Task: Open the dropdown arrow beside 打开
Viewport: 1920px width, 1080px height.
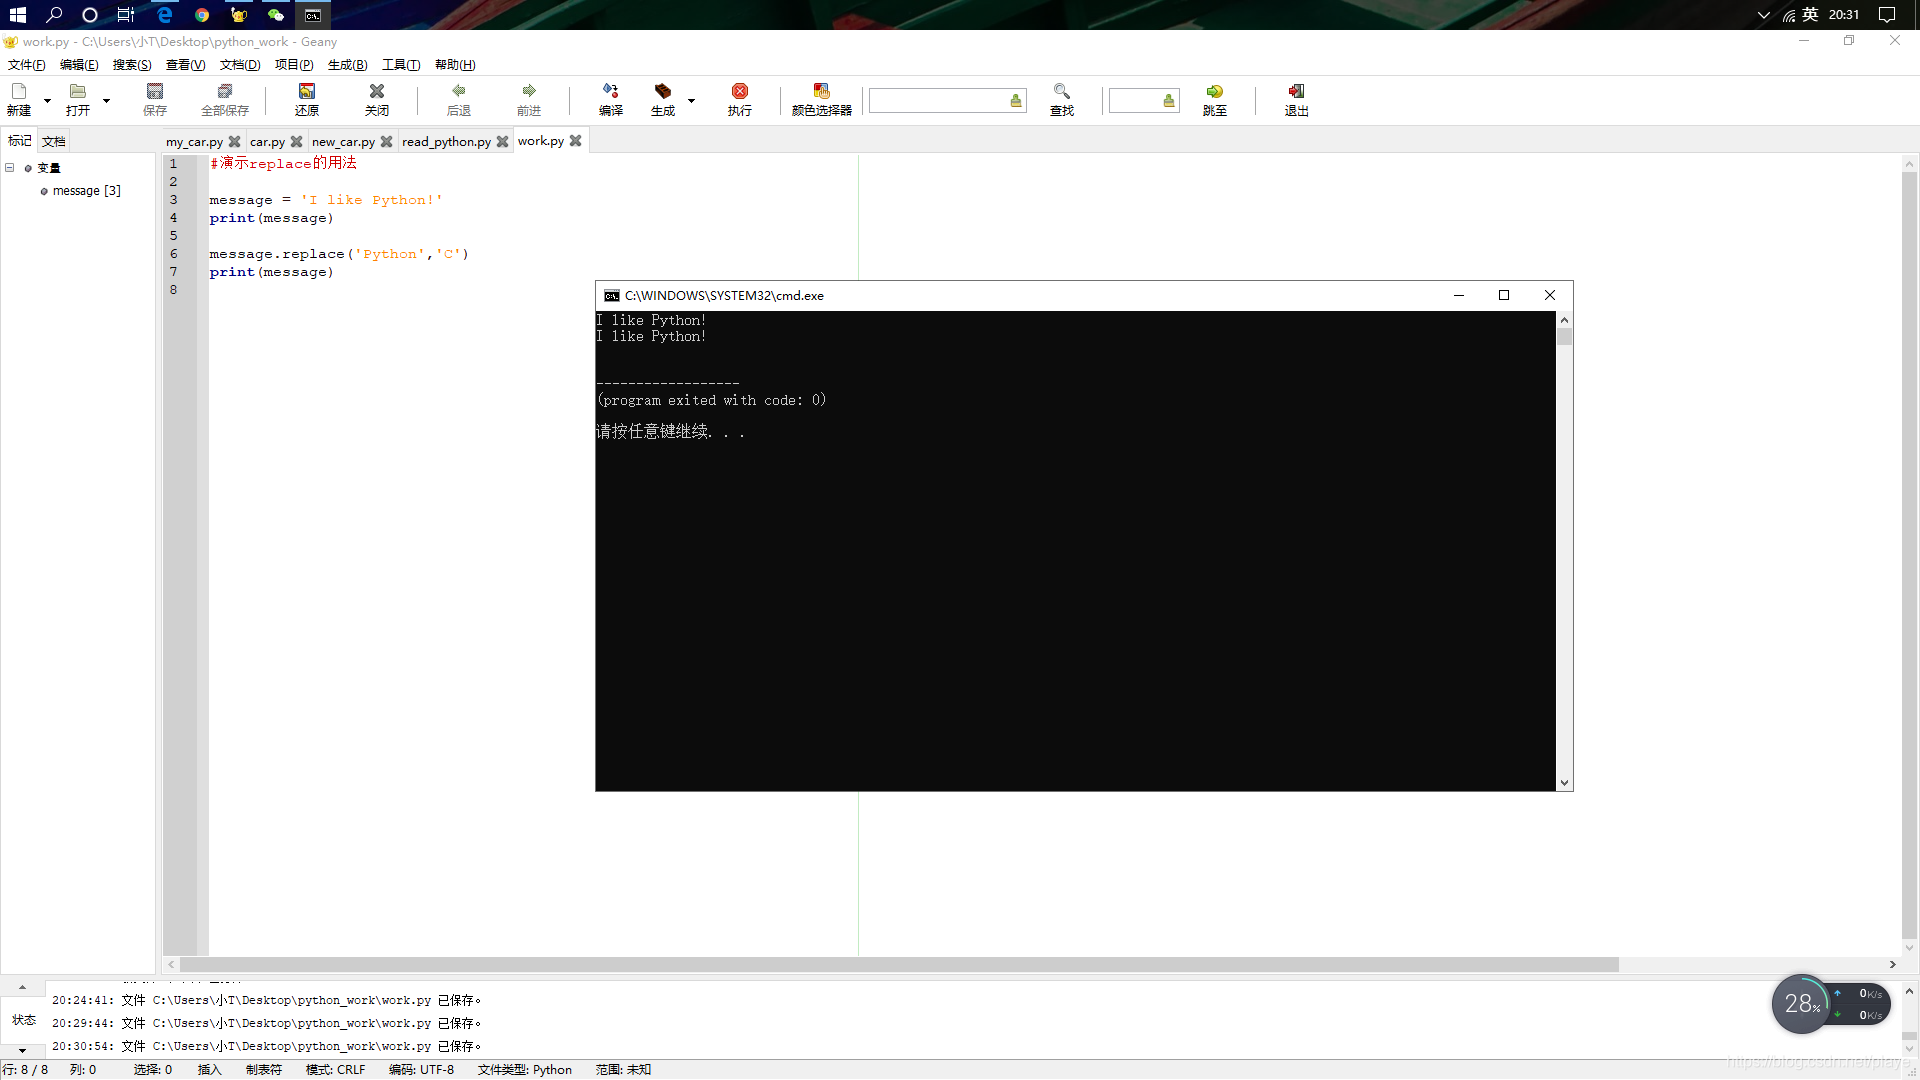Action: click(x=106, y=101)
